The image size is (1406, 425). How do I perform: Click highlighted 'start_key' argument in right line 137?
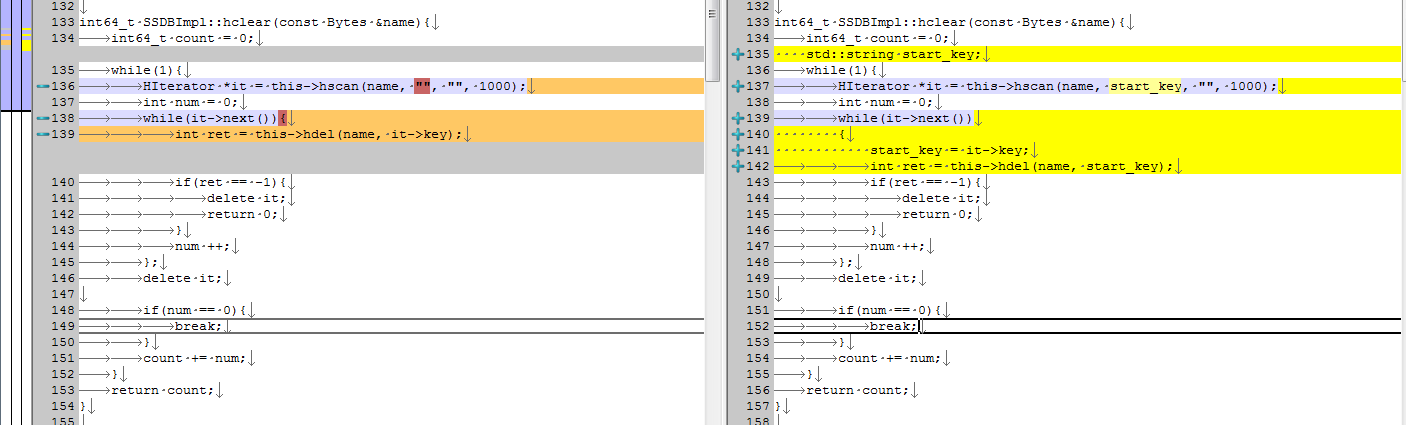tap(1146, 86)
